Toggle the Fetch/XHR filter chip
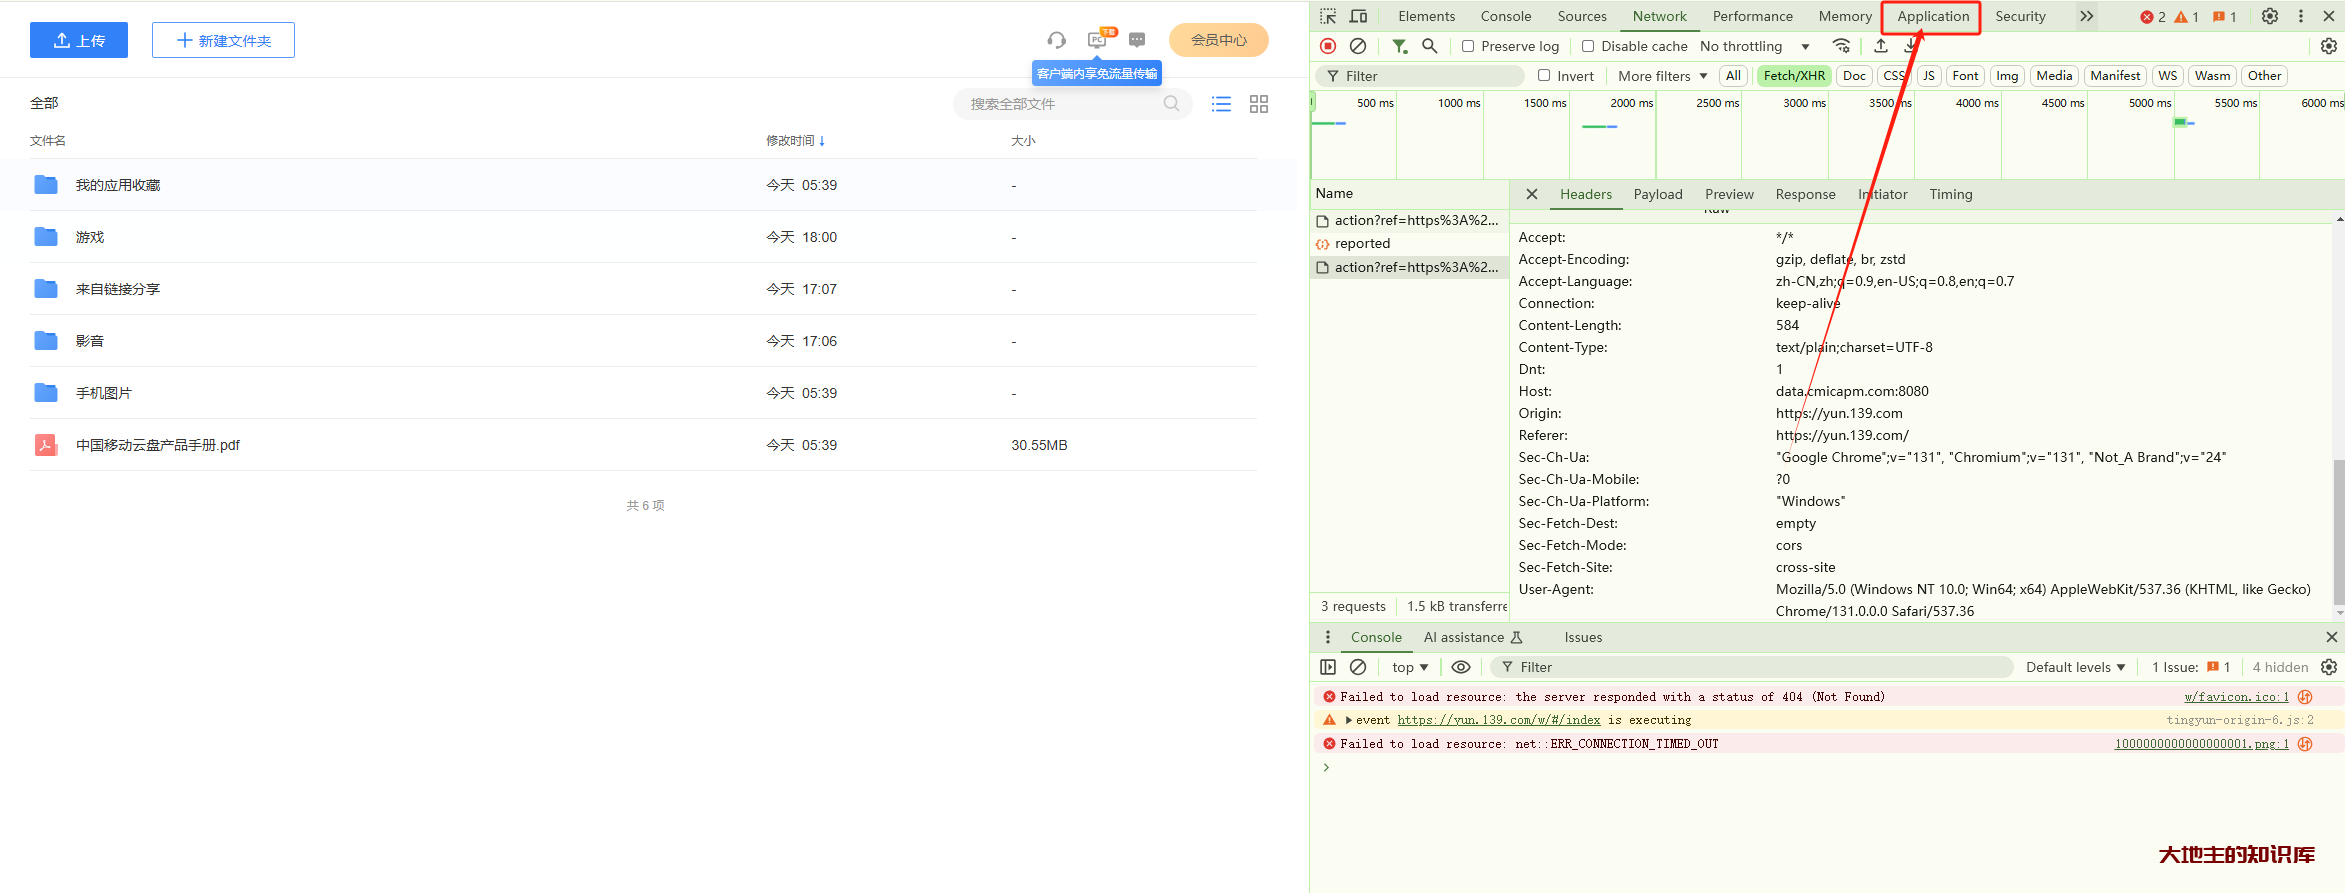Screen dimensions: 2345x893 click(1794, 76)
